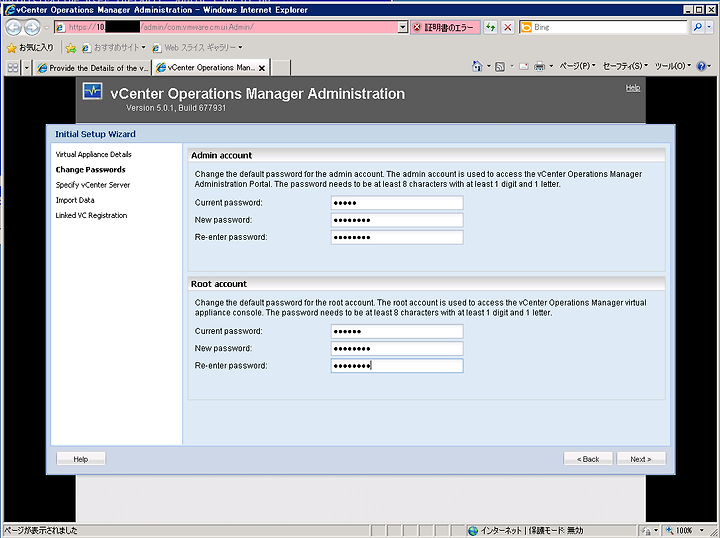Click the Print page icon
The width and height of the screenshot is (720, 538).
pos(540,67)
